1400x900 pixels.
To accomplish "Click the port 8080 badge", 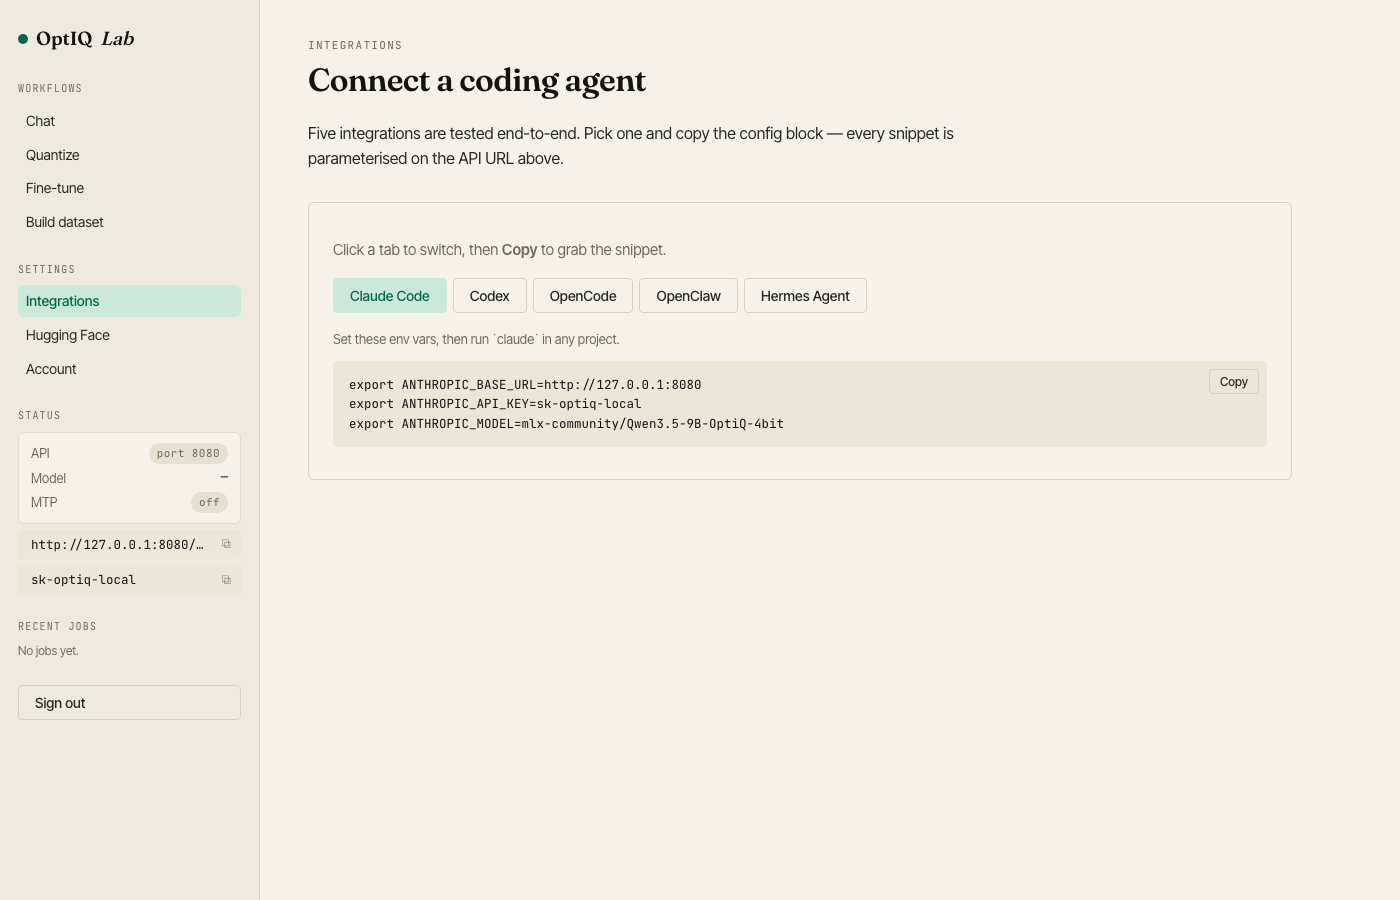I will click(x=188, y=454).
